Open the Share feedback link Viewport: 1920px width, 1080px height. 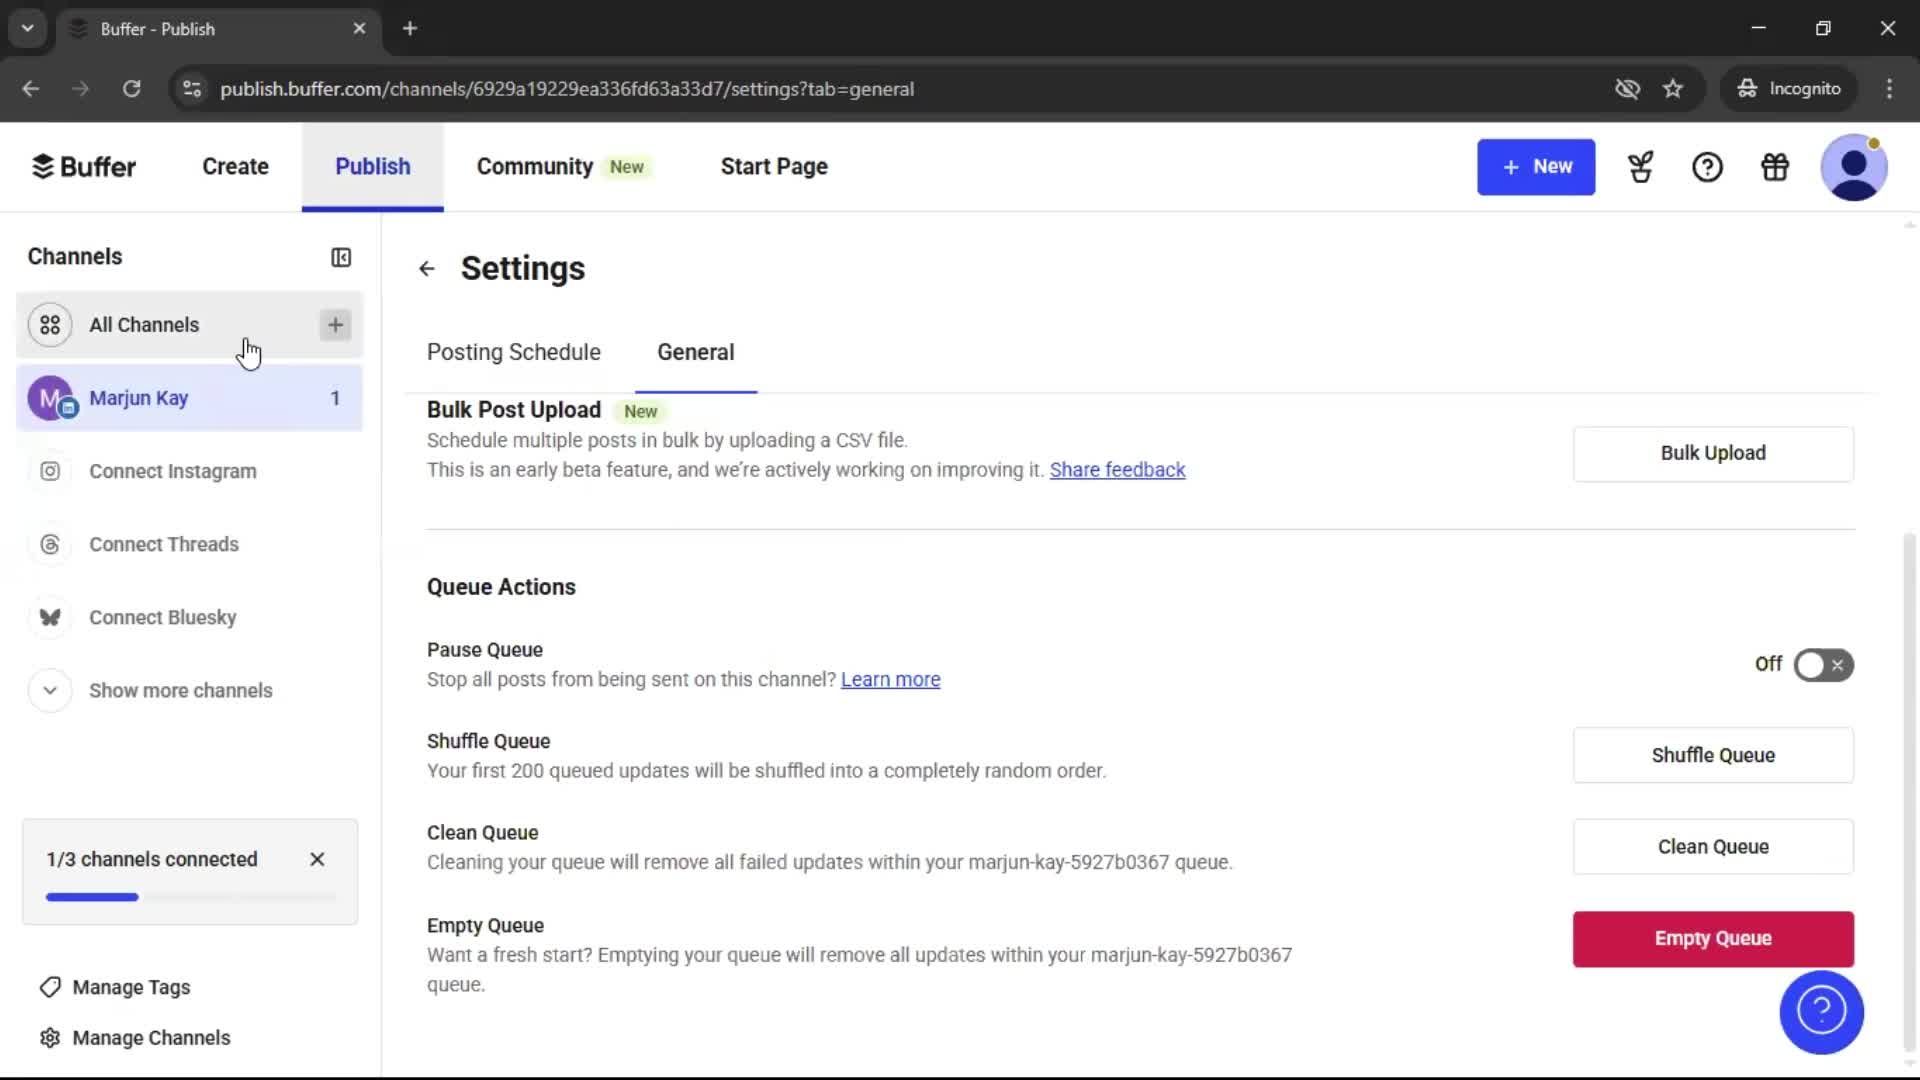1116,470
